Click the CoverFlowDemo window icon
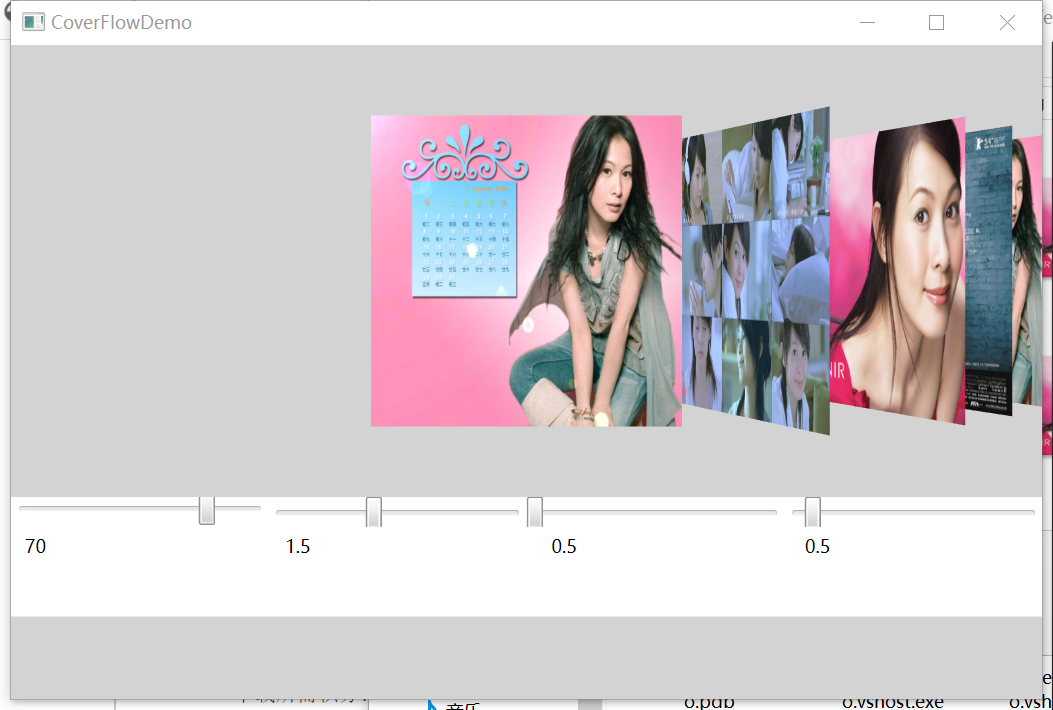 tap(33, 22)
